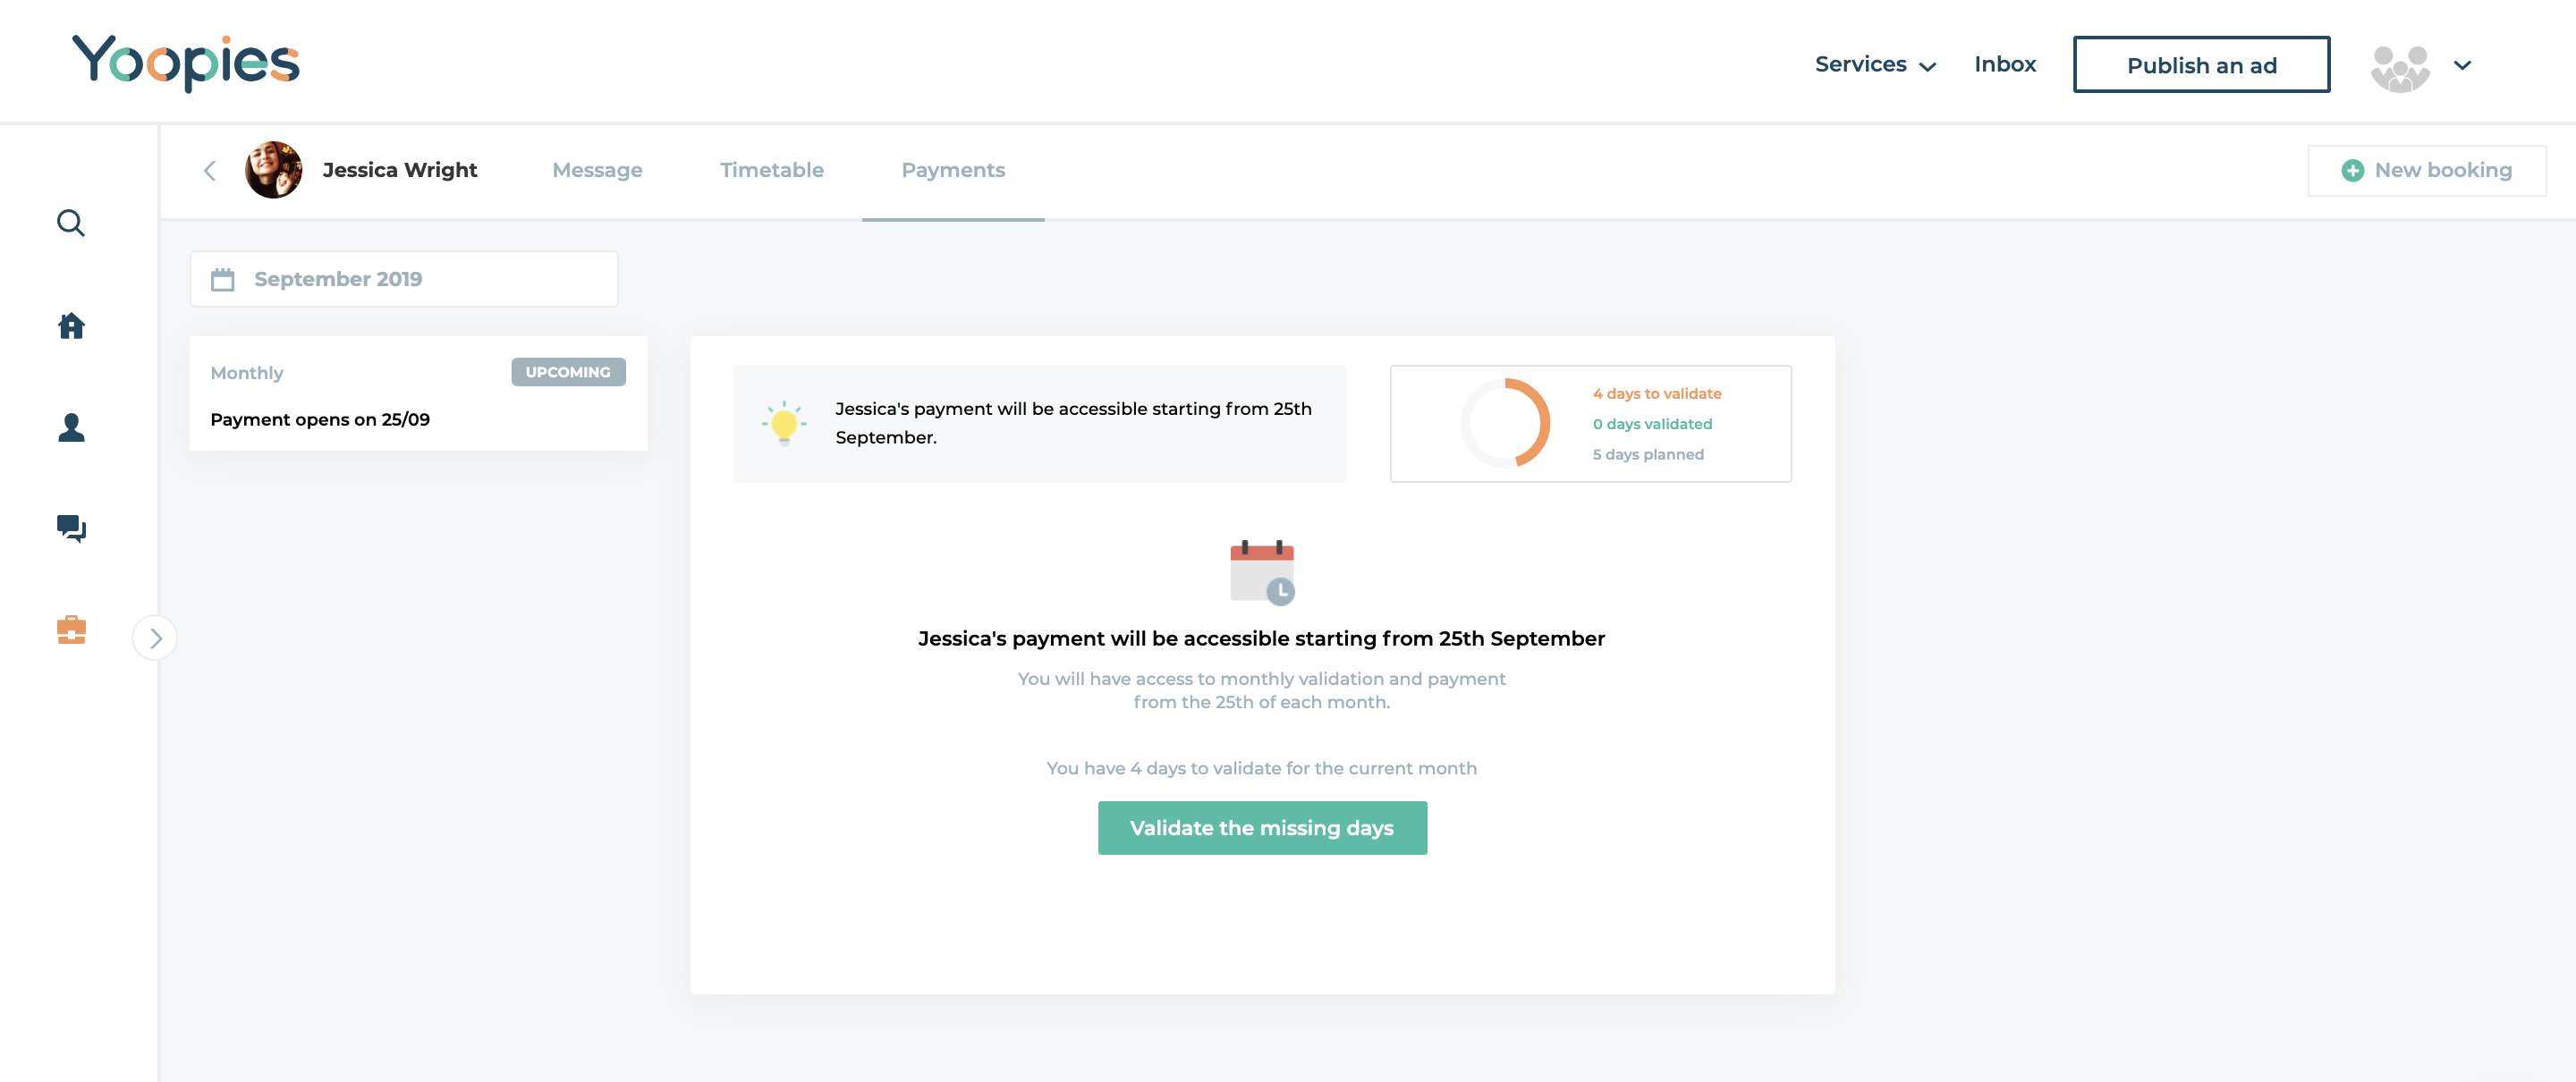Click '5 days planned' text
Image resolution: width=2576 pixels, height=1082 pixels.
pos(1648,454)
